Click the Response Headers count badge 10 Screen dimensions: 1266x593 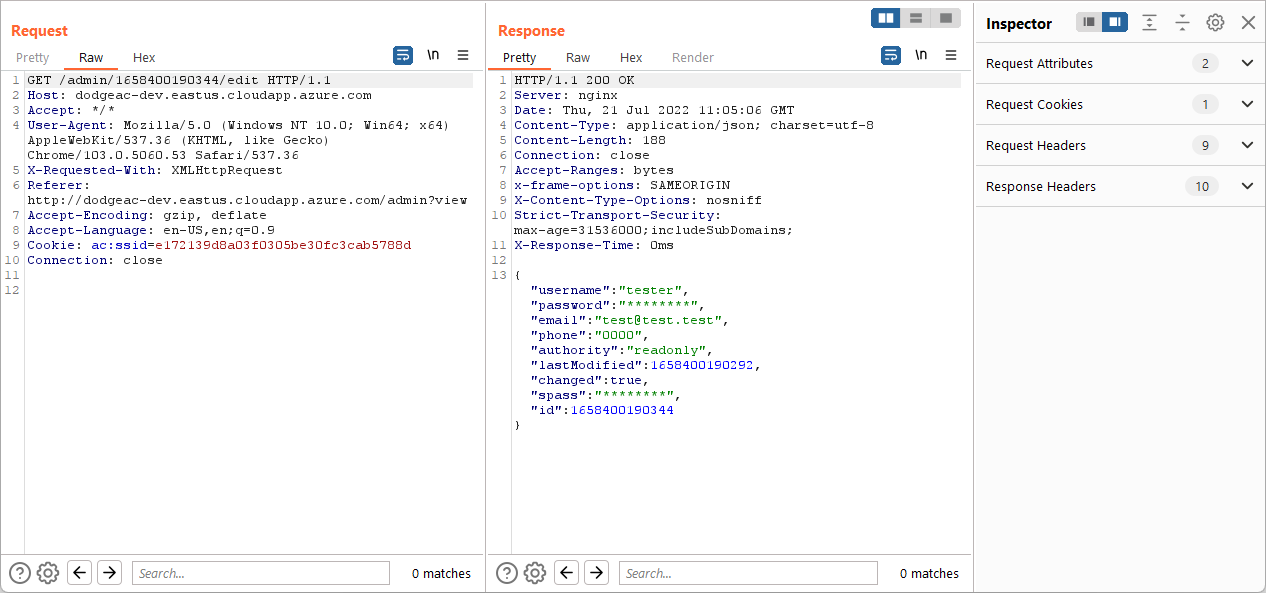1202,186
